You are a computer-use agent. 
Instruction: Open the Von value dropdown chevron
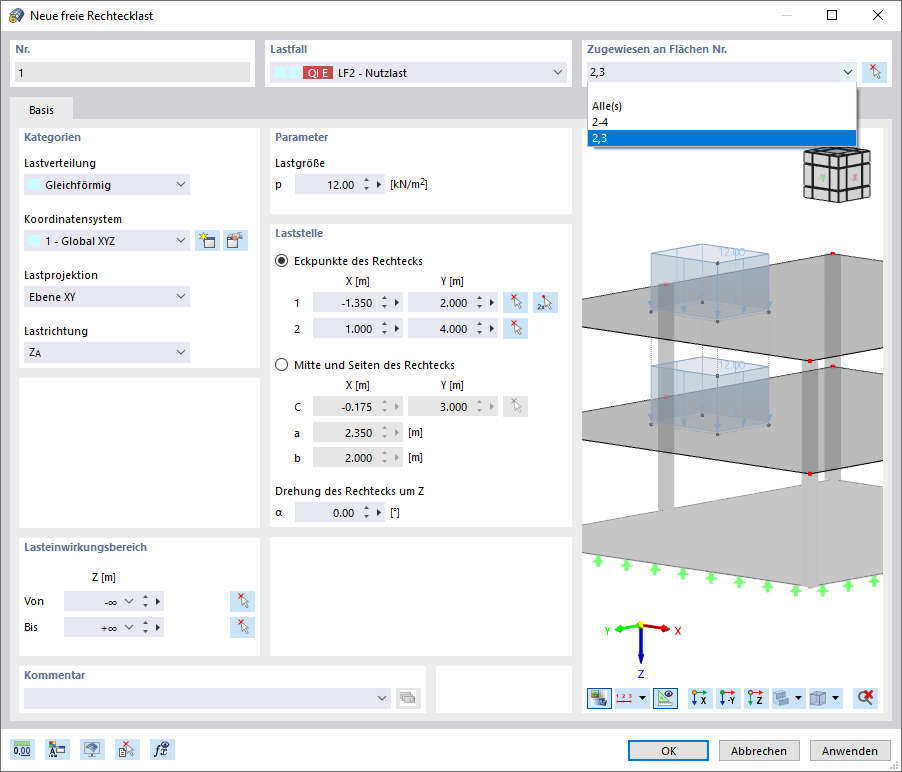tap(129, 601)
